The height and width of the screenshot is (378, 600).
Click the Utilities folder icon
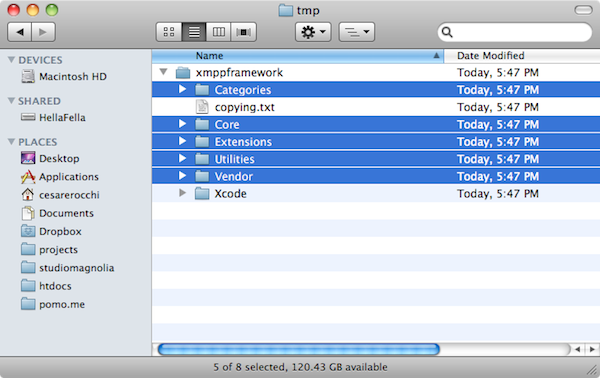(202, 159)
